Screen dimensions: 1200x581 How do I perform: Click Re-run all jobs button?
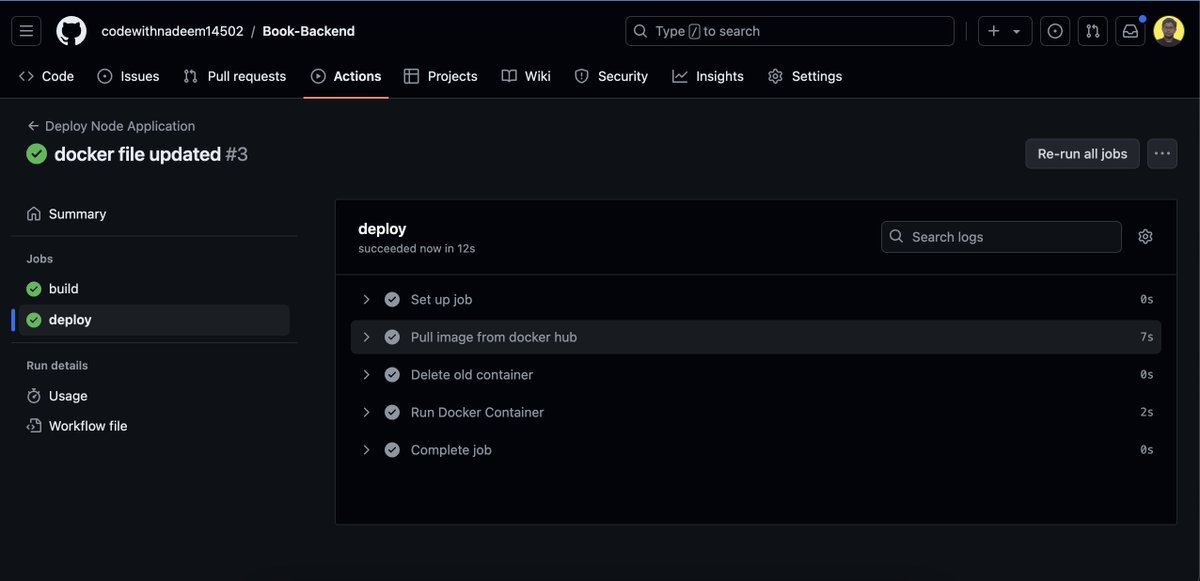click(x=1082, y=154)
